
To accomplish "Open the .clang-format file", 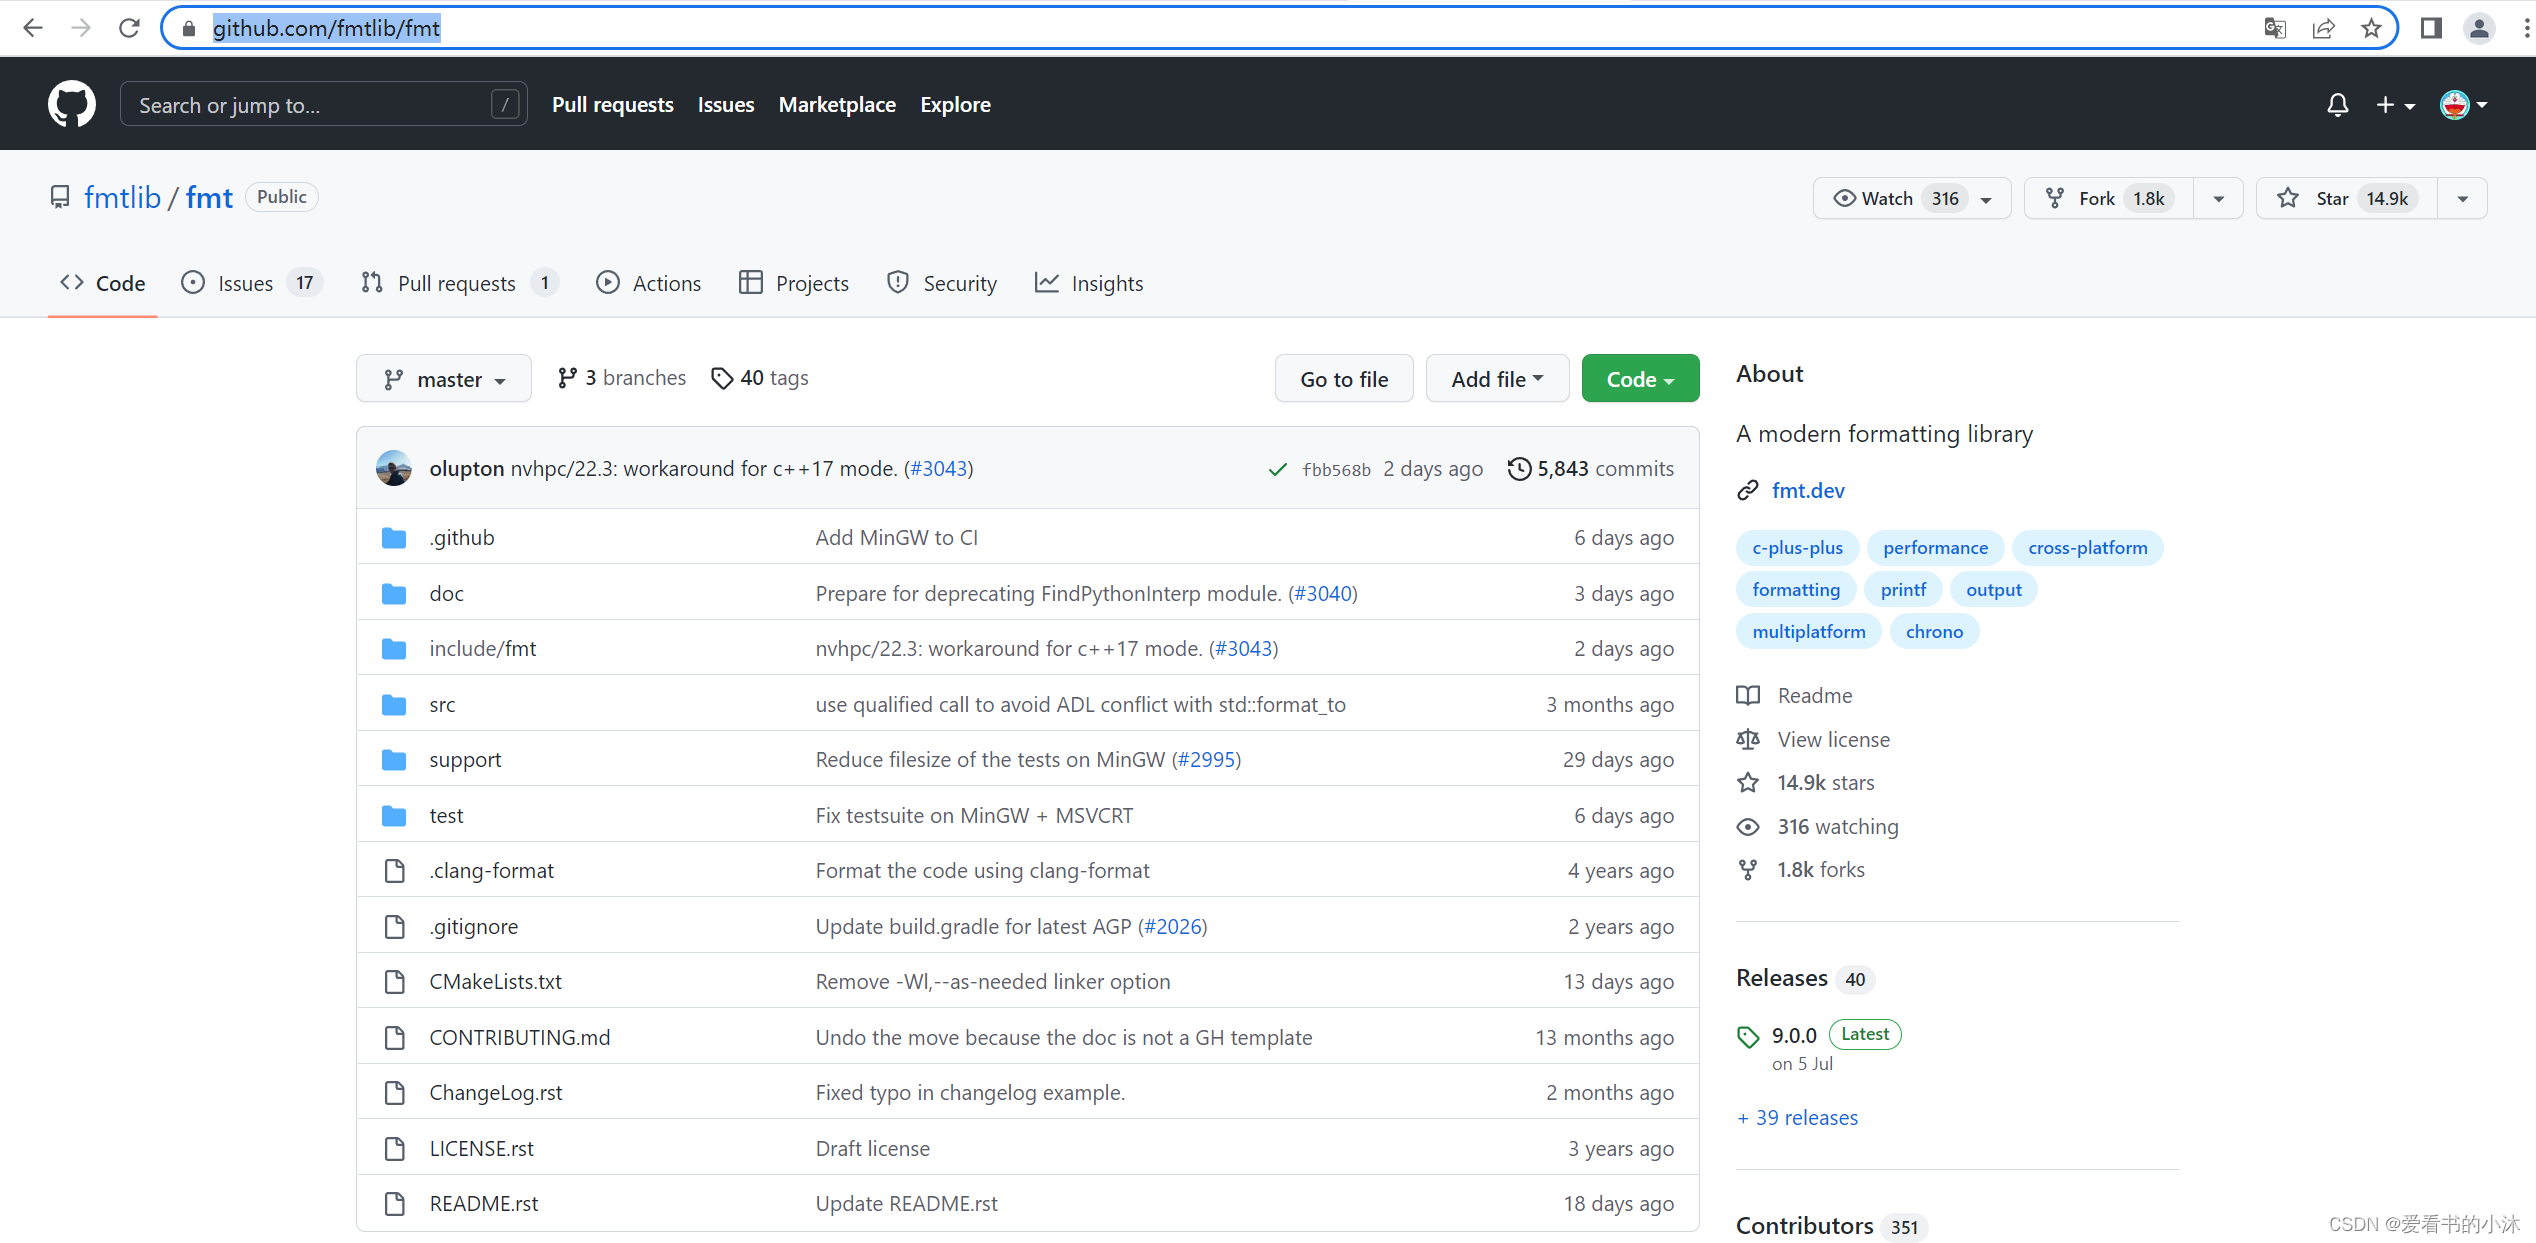I will (491, 870).
